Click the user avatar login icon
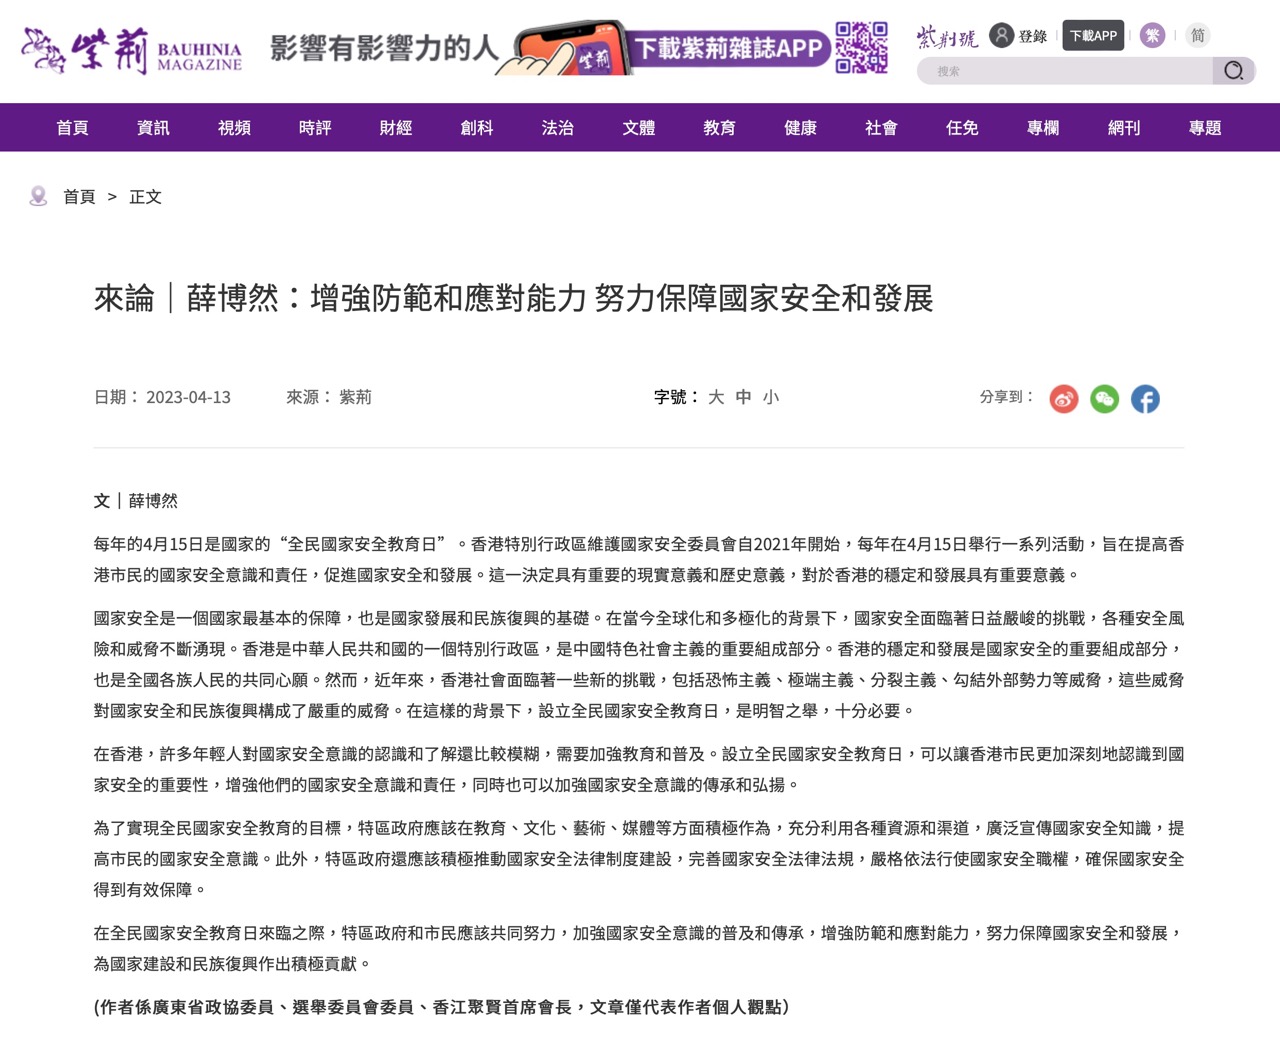 [998, 35]
